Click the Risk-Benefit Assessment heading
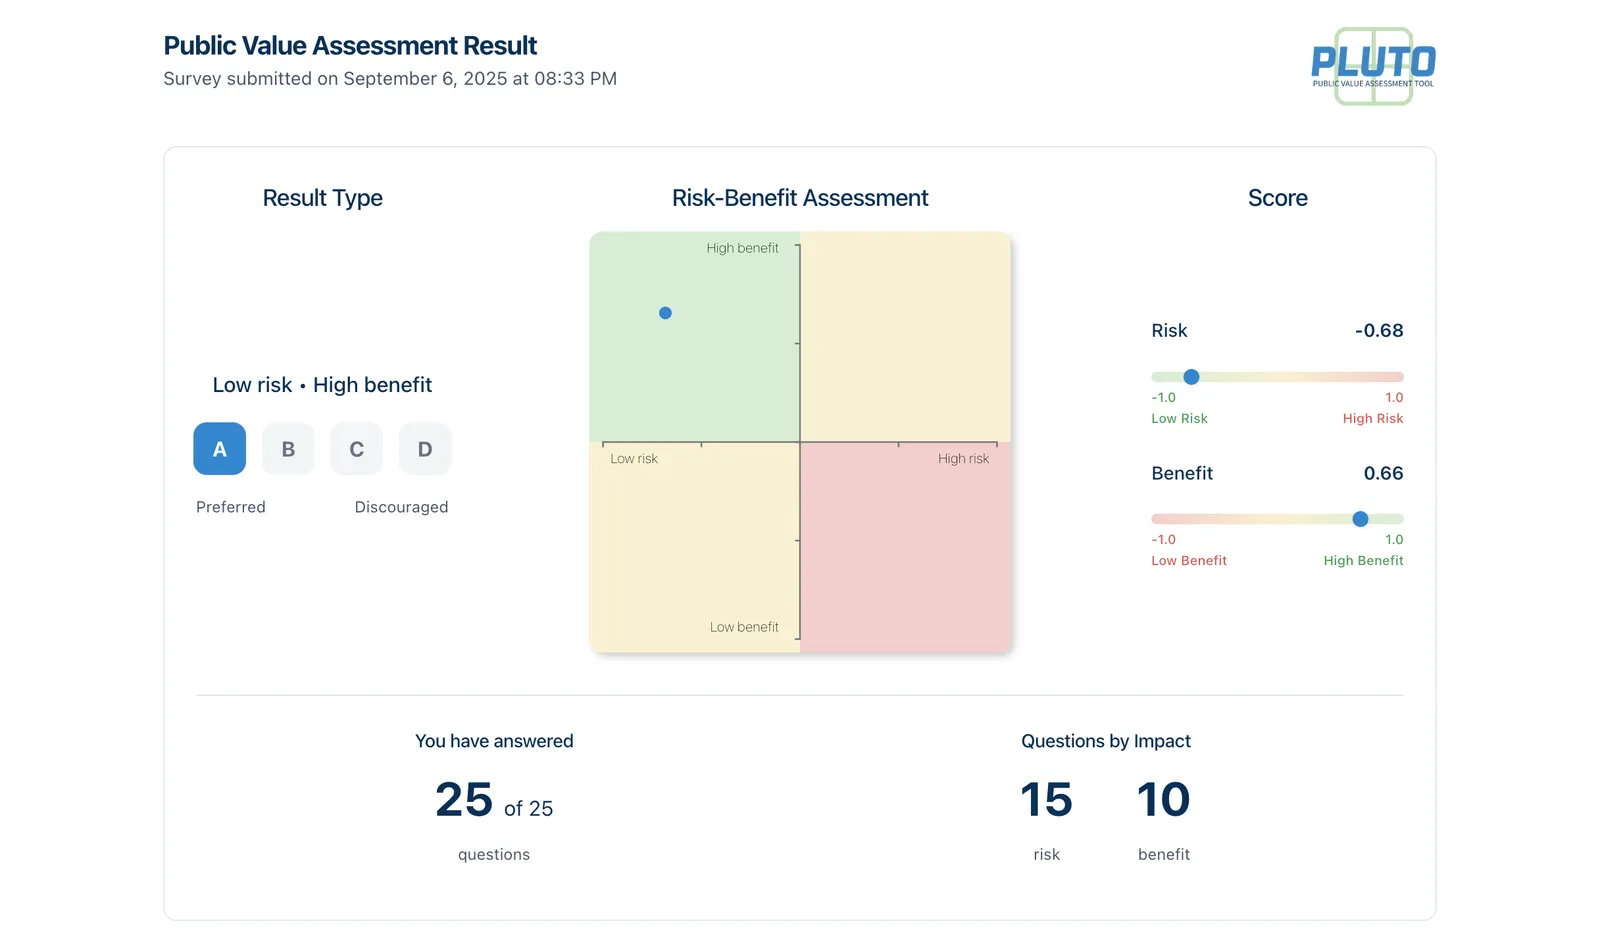 [800, 198]
